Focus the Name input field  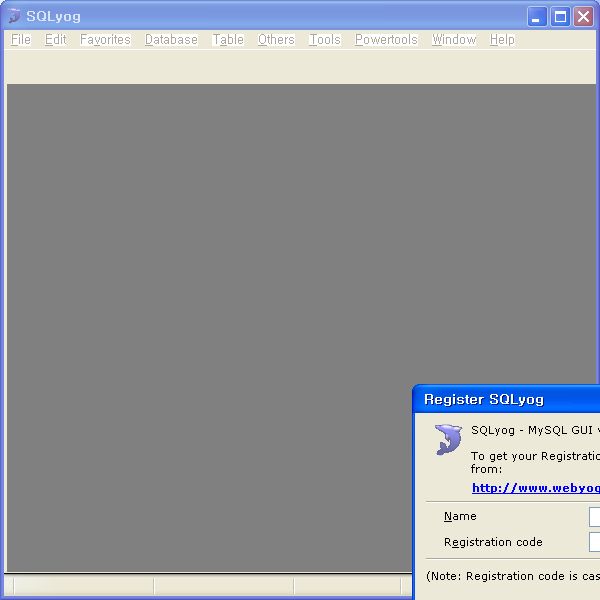594,517
